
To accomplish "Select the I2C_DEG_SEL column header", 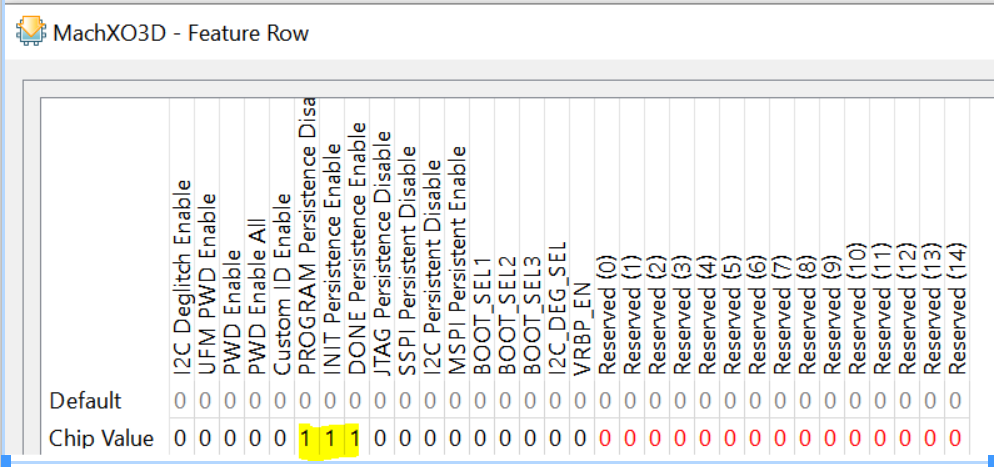I will pos(556,310).
